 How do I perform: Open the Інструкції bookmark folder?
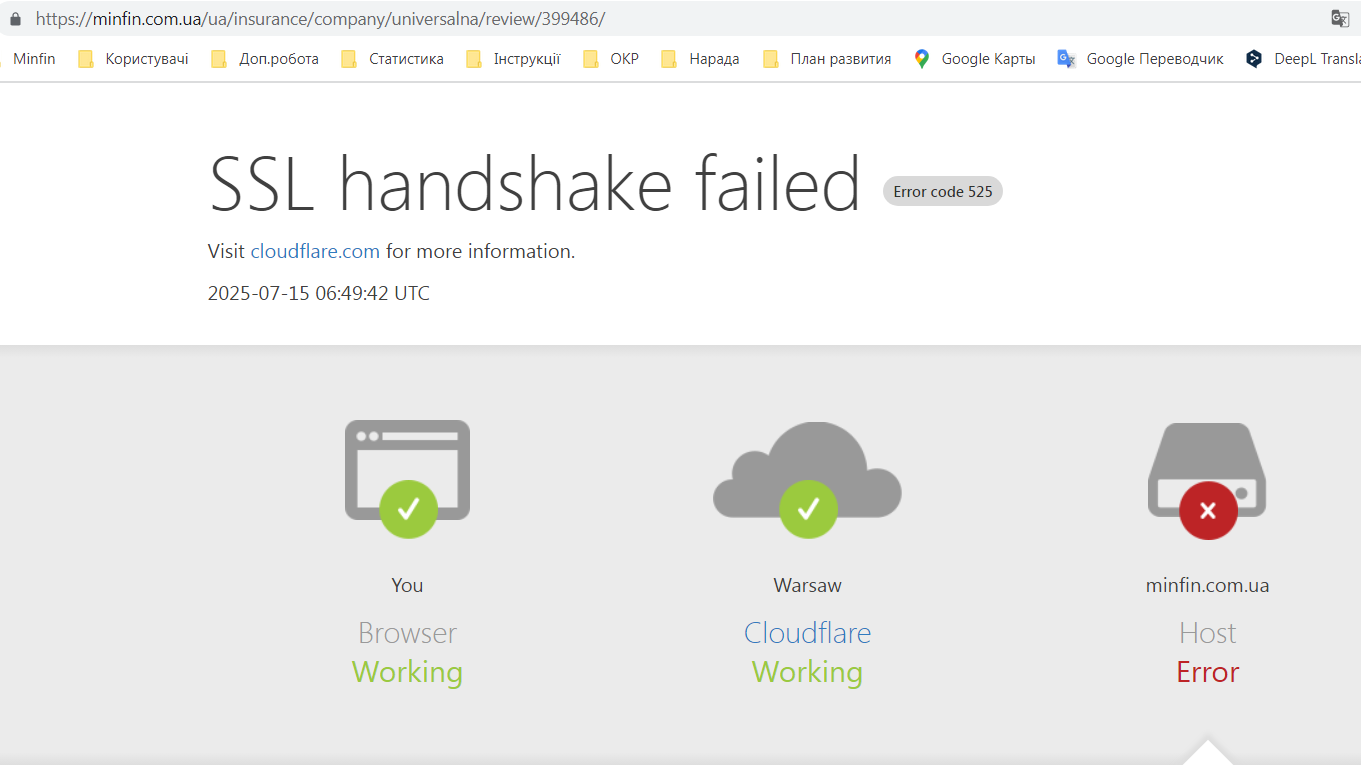point(513,59)
